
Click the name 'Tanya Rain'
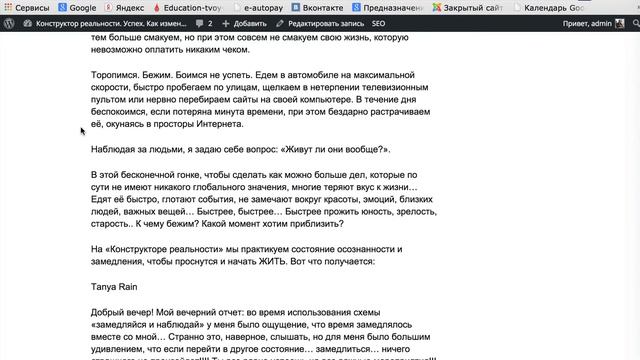pyautogui.click(x=114, y=287)
